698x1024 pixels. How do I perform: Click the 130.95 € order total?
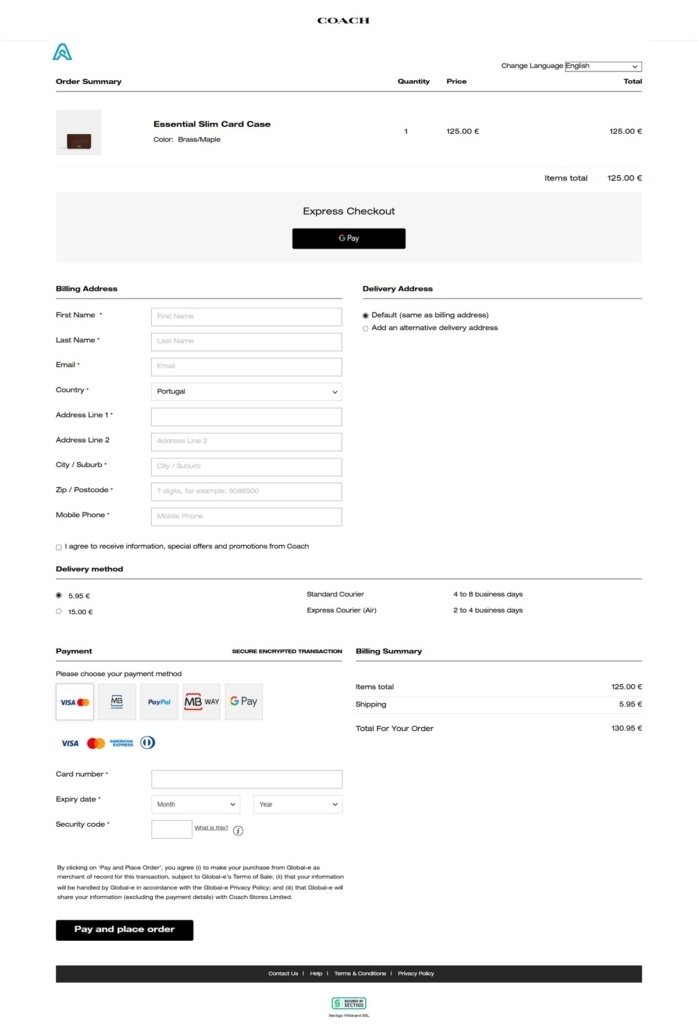626,728
